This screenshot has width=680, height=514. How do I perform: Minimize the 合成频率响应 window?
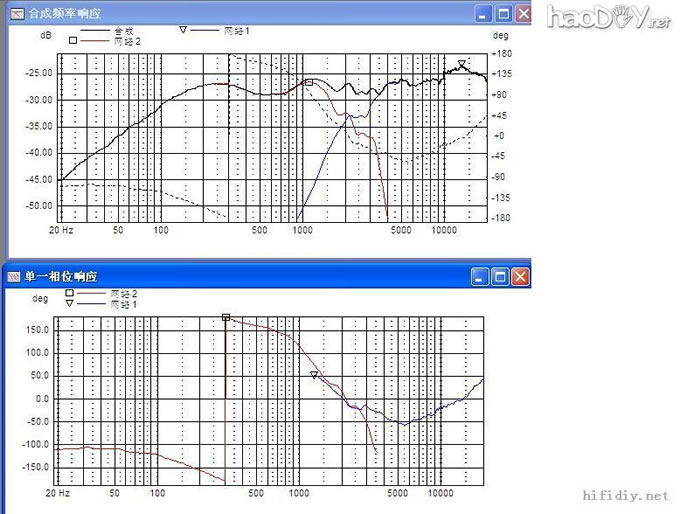[483, 14]
